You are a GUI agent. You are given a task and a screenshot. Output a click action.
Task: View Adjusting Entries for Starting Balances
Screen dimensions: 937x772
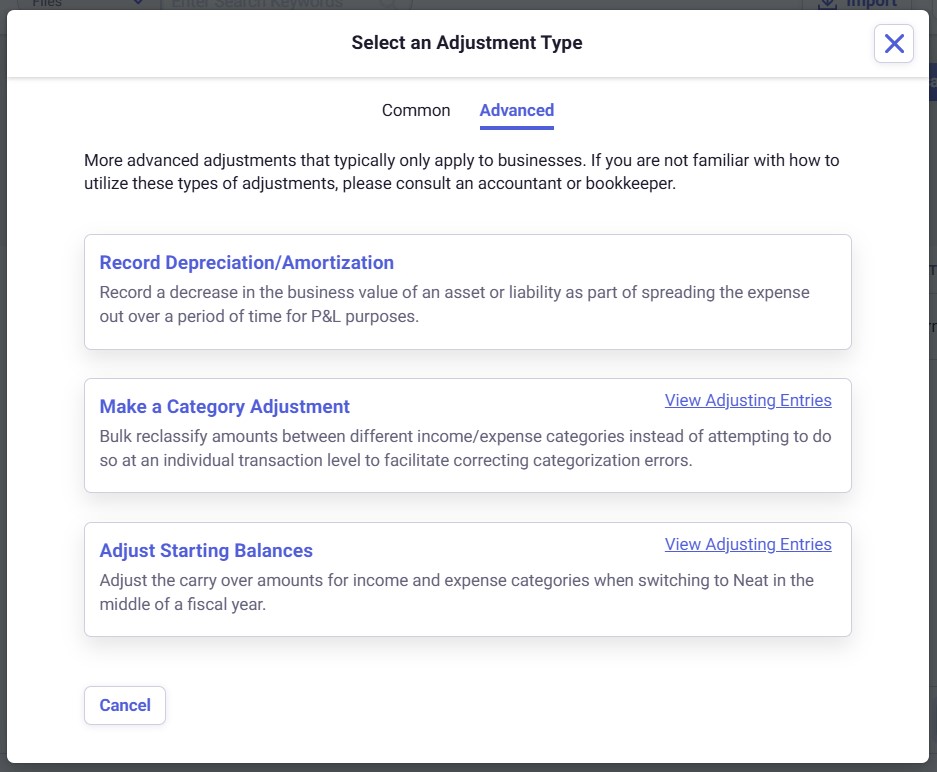pos(747,545)
